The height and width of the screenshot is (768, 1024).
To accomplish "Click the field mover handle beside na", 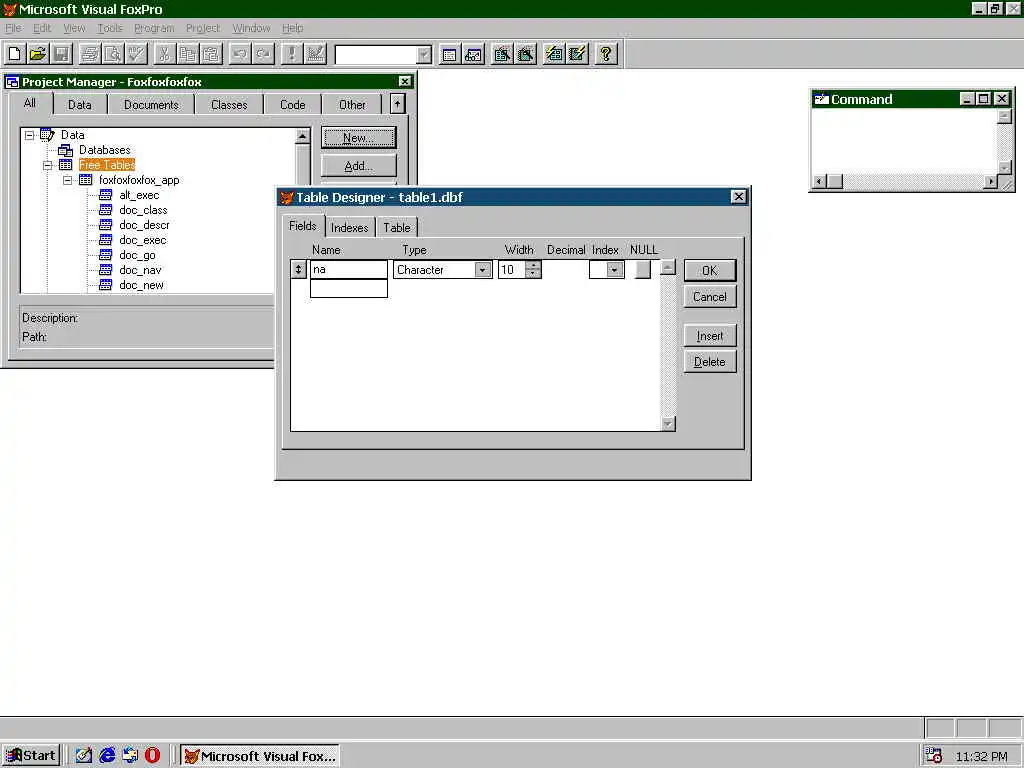I will pos(298,269).
